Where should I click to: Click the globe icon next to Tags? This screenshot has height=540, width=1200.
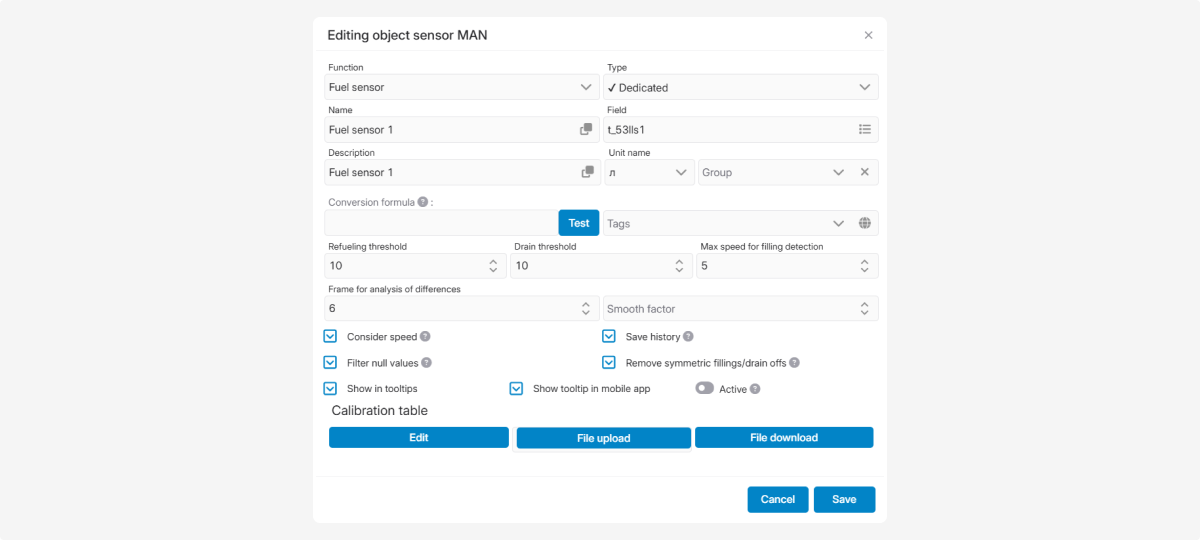[865, 224]
